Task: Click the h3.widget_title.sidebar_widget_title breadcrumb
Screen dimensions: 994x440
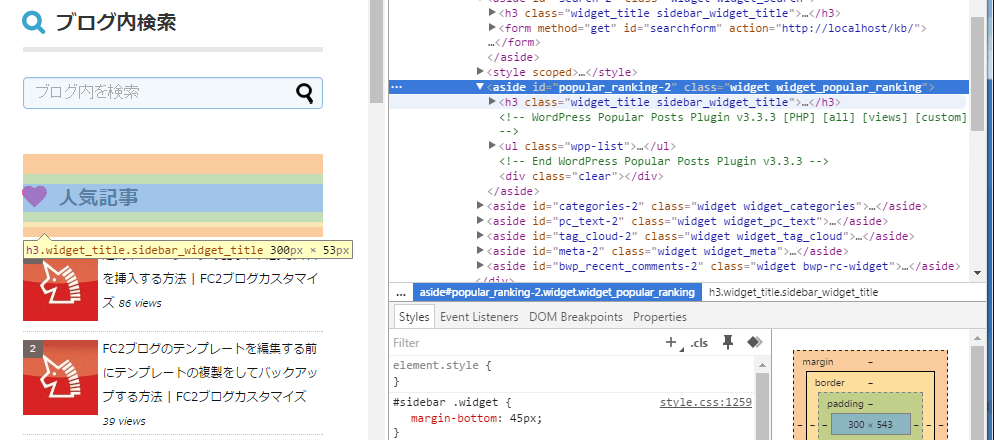Action: (793, 293)
